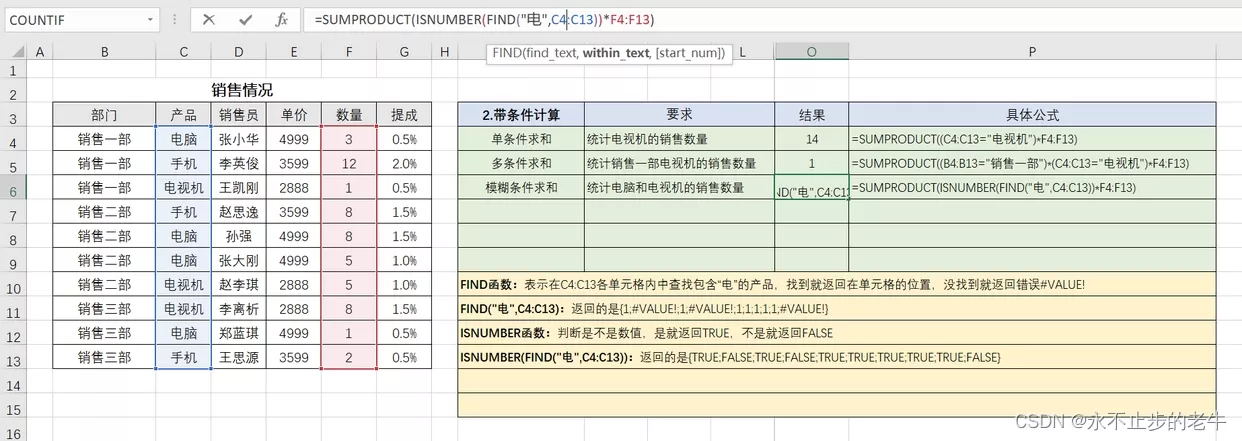Select the cell with 张小华
Viewport: 1242px width, 441px height.
[x=239, y=139]
